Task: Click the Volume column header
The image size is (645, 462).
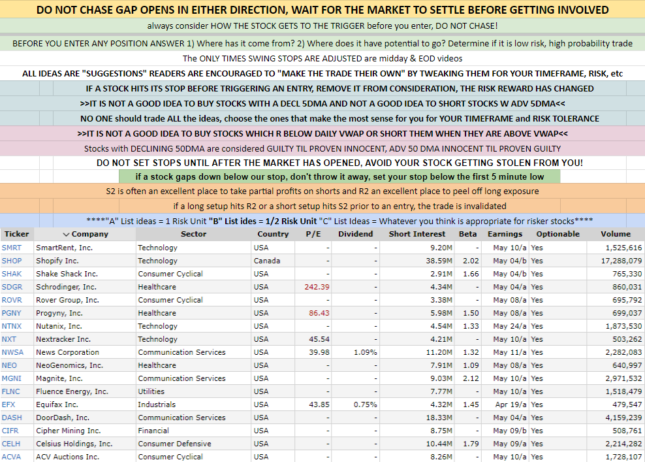Action: coord(615,234)
